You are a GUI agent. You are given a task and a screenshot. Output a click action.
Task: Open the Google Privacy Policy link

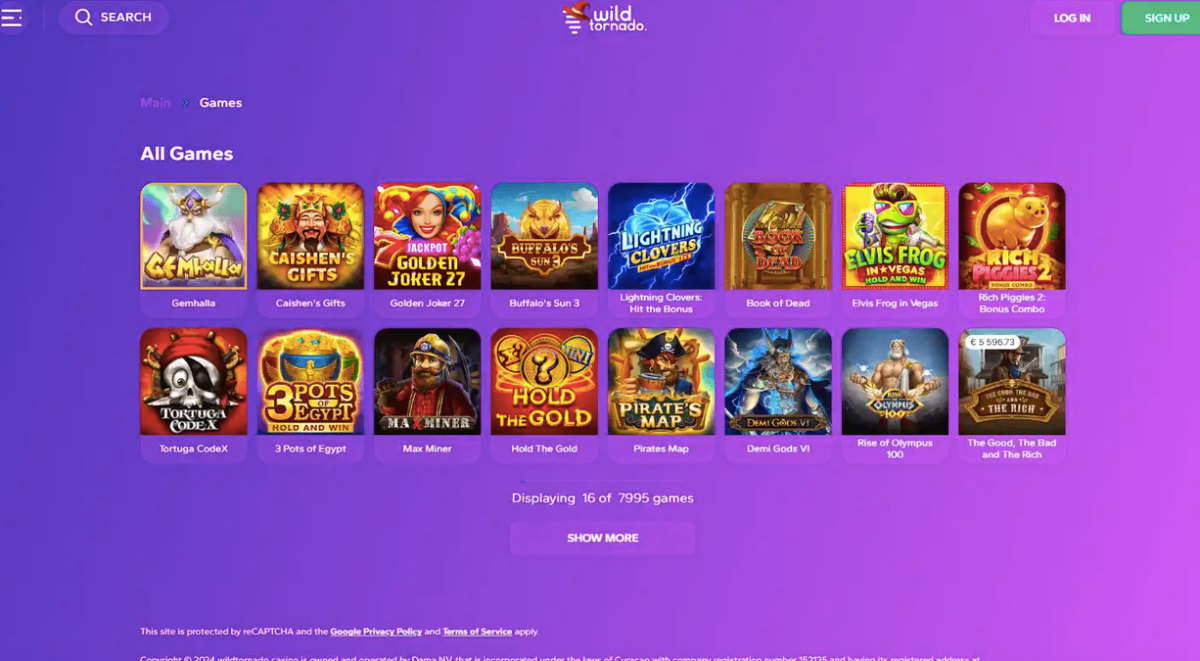click(376, 632)
